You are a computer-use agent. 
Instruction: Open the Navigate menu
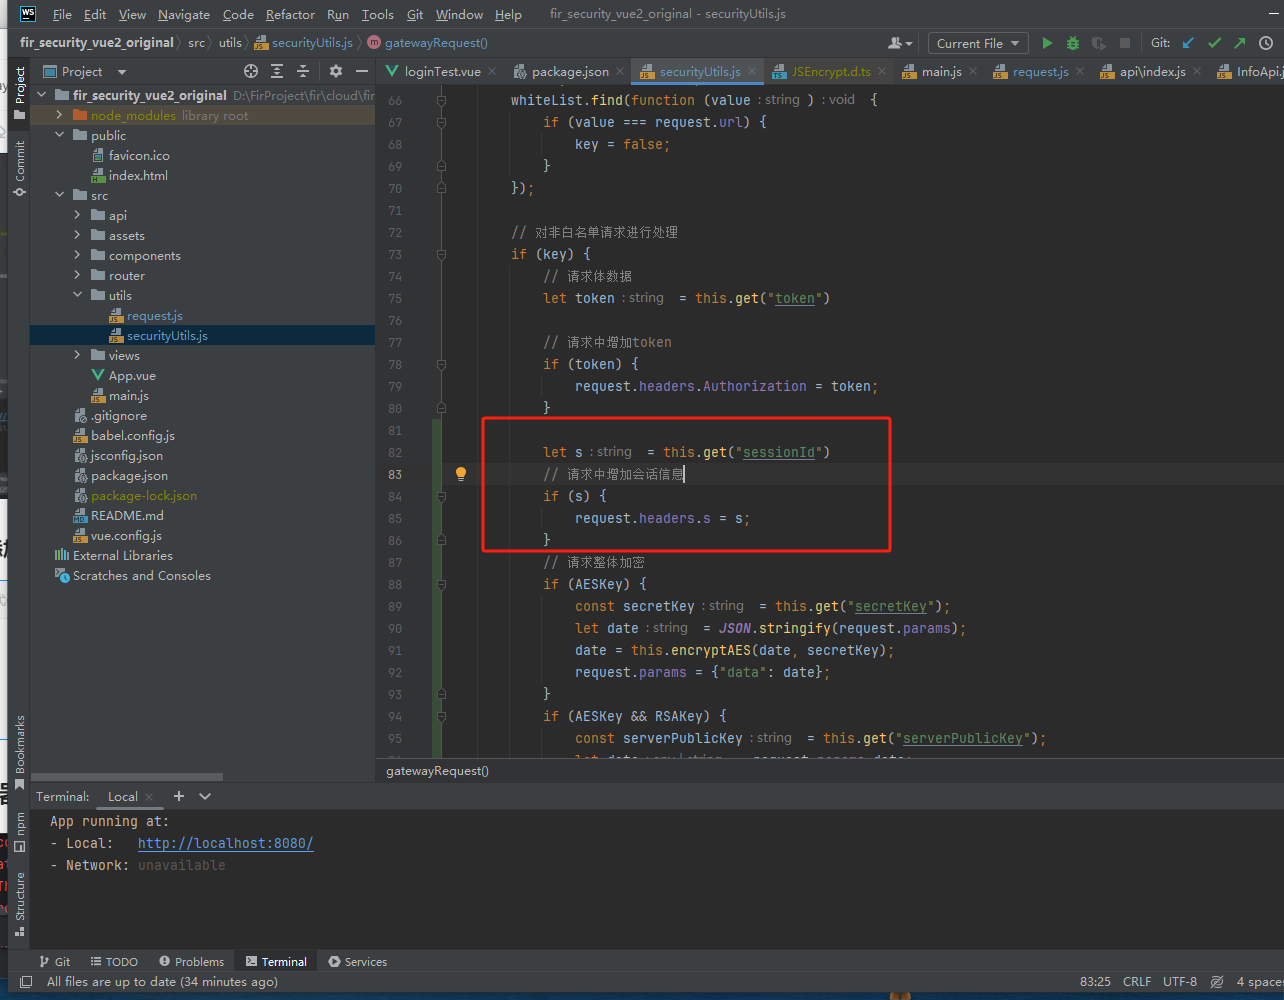coord(184,14)
